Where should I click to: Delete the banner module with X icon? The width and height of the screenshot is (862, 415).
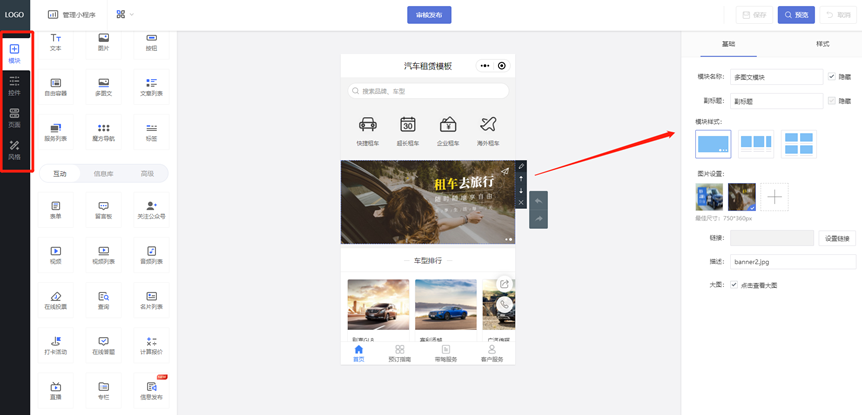(521, 202)
